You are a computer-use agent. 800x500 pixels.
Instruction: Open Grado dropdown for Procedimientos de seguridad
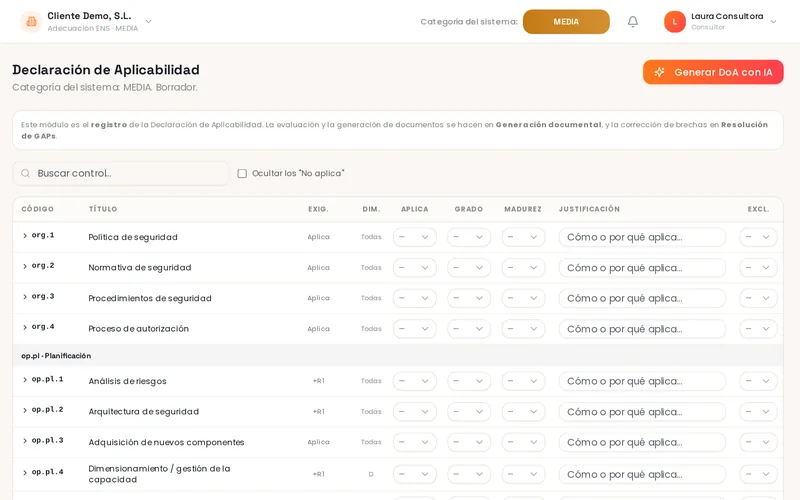coord(469,298)
